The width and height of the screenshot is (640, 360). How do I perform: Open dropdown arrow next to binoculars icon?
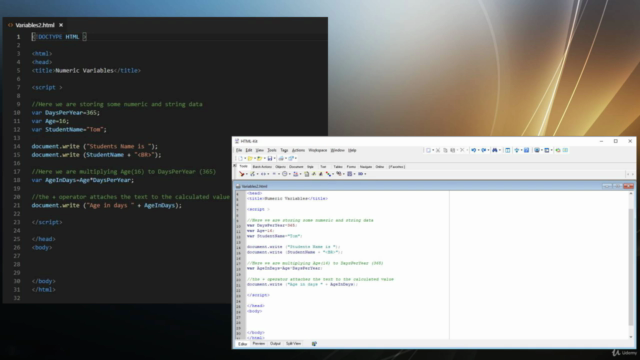coord(500,150)
